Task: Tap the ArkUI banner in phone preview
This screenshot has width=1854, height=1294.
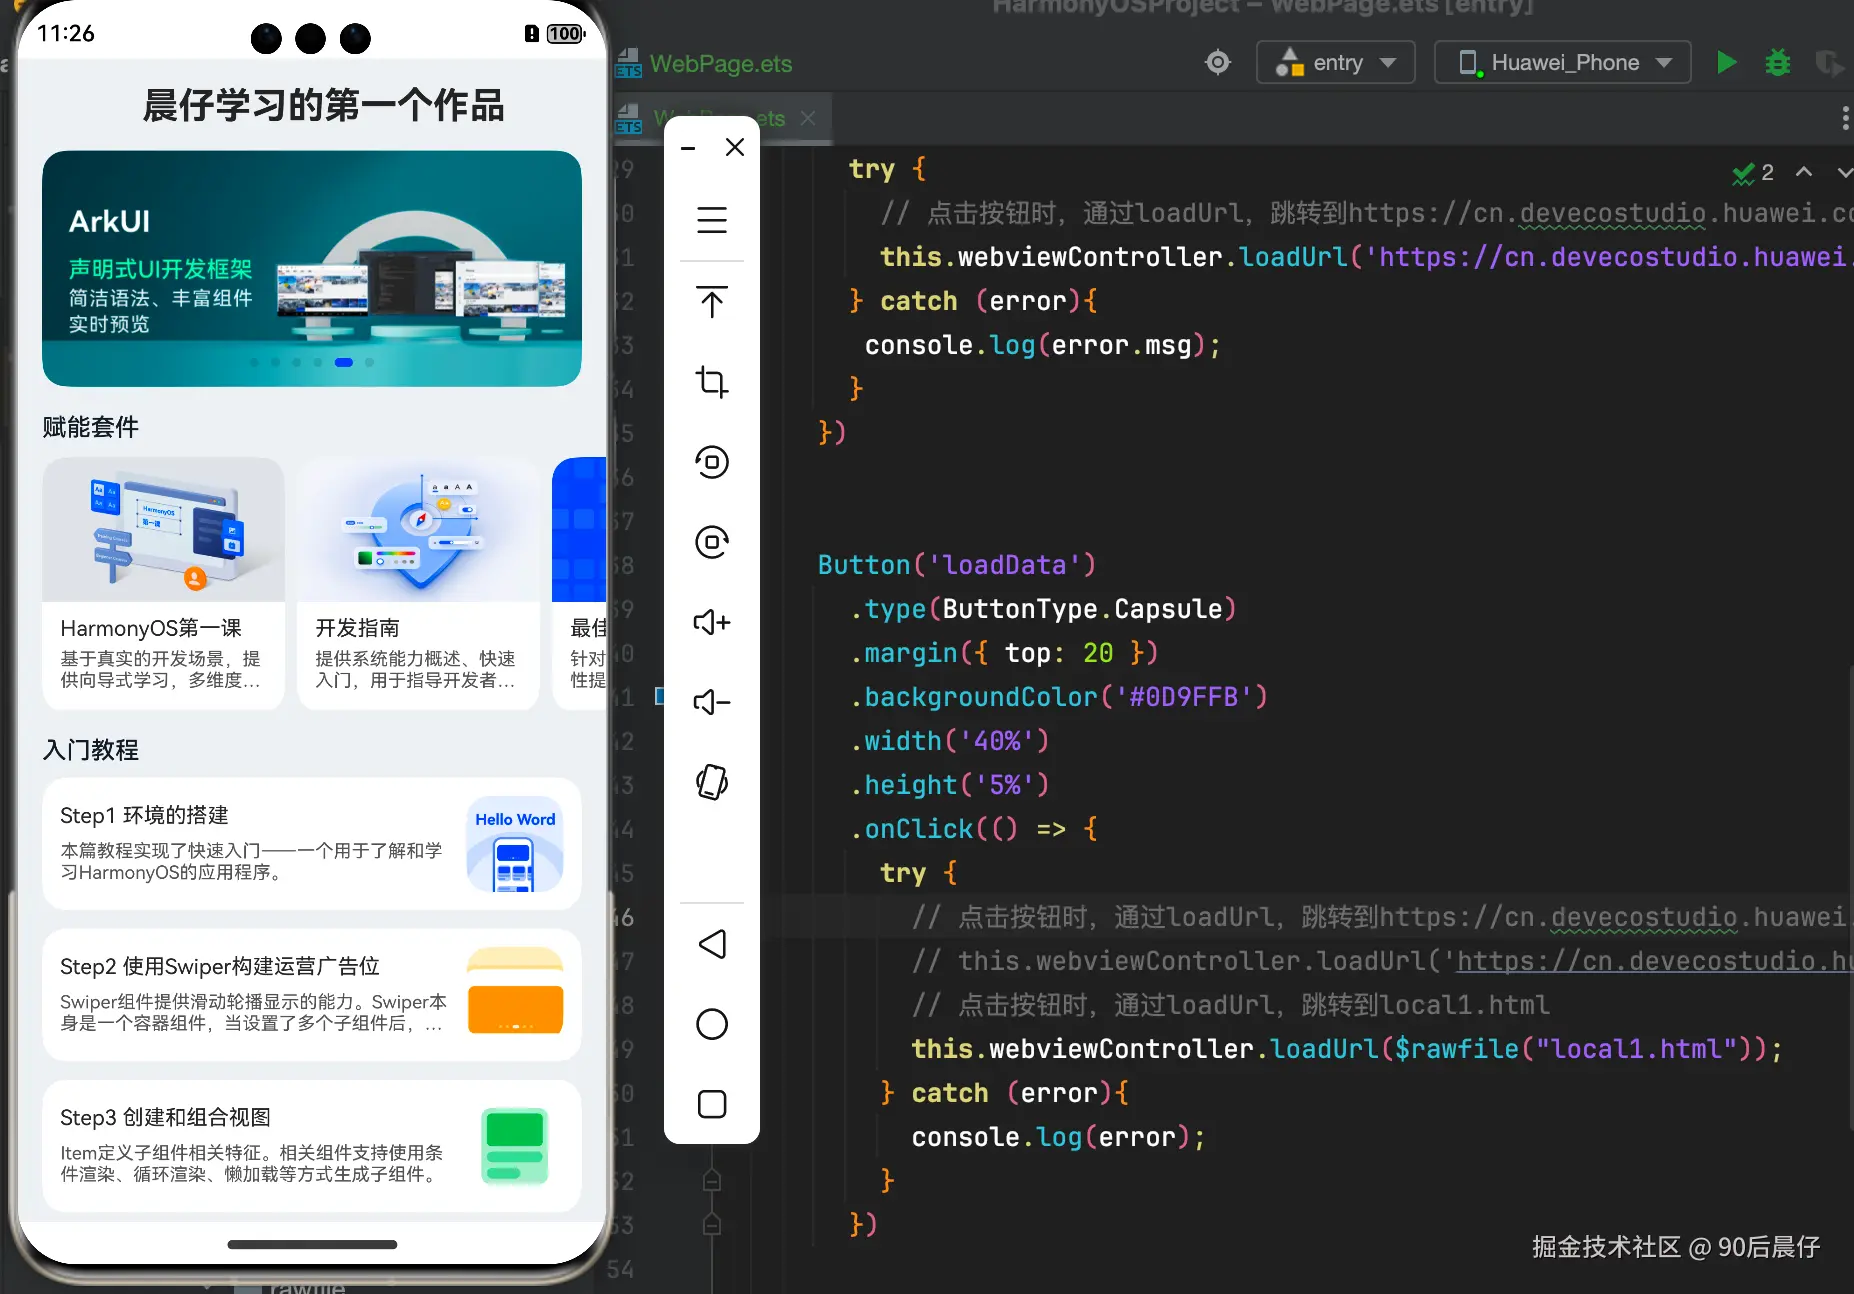Action: pos(312,268)
